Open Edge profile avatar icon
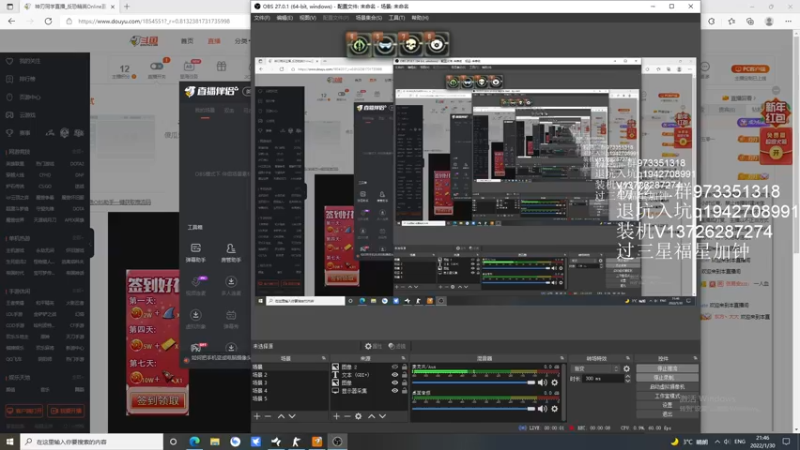The height and width of the screenshot is (450, 800). pyautogui.click(x=769, y=21)
